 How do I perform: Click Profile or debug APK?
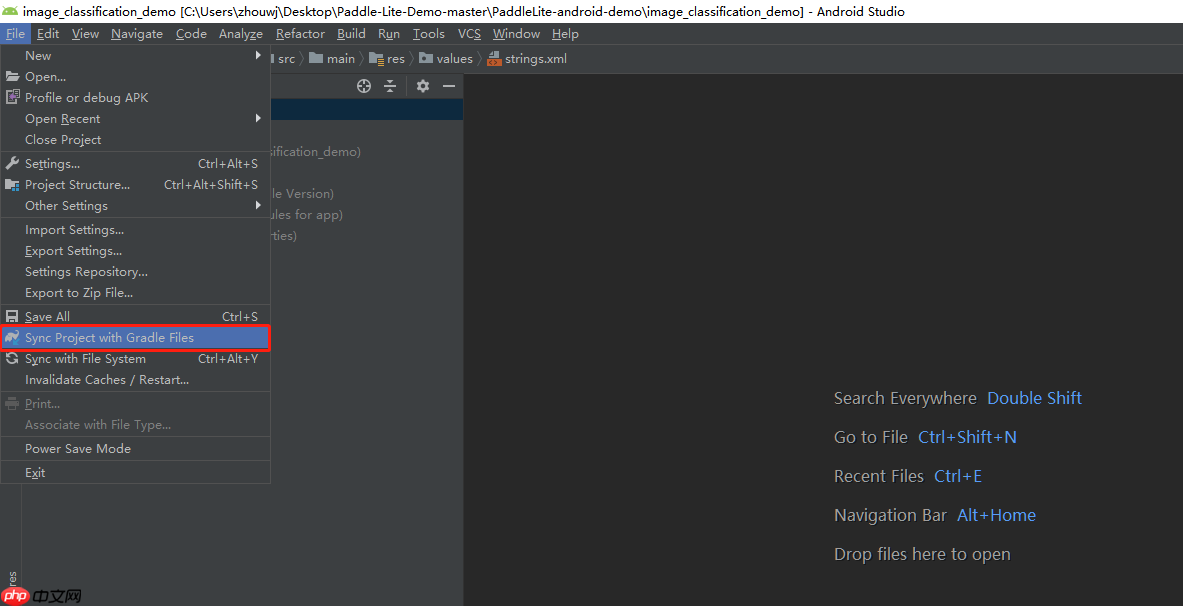[86, 98]
